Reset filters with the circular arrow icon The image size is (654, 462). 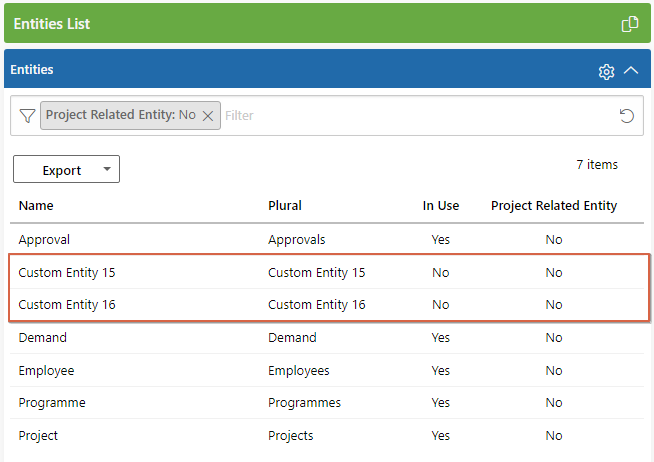626,116
